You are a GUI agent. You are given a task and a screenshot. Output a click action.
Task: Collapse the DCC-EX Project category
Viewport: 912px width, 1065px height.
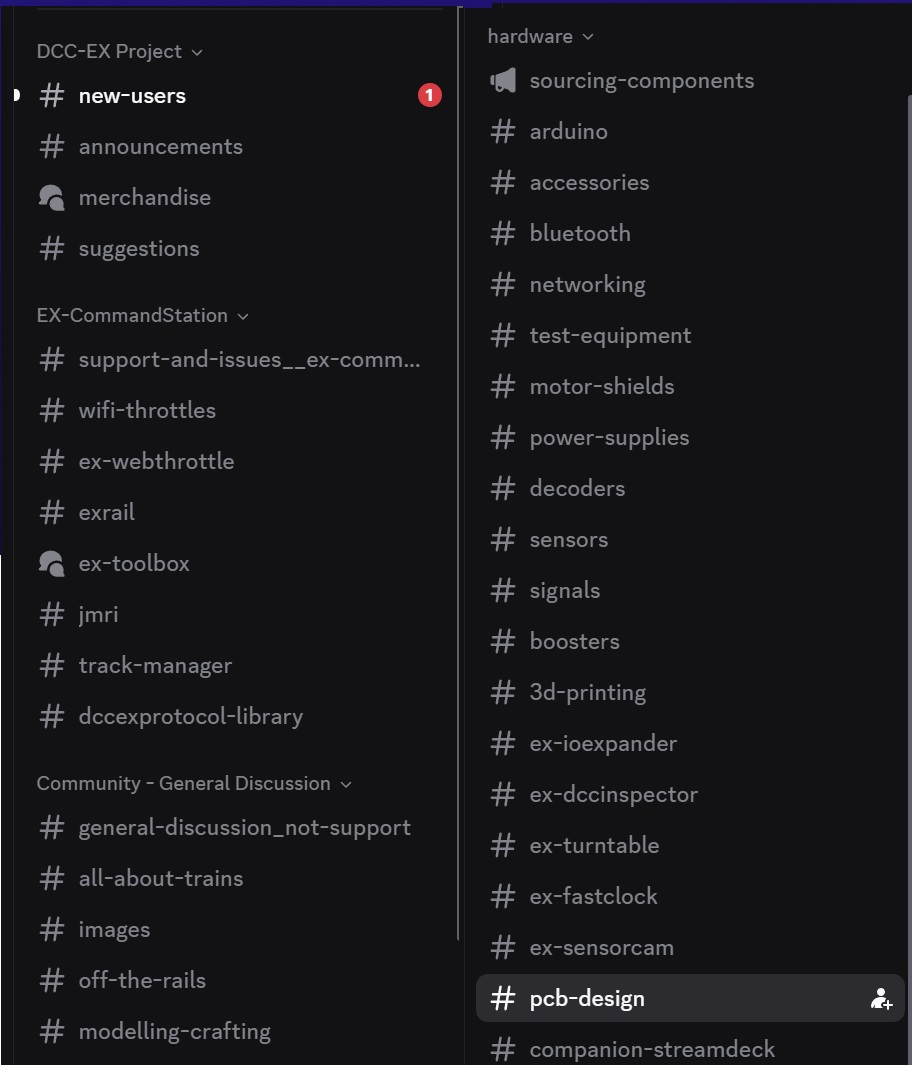(196, 52)
